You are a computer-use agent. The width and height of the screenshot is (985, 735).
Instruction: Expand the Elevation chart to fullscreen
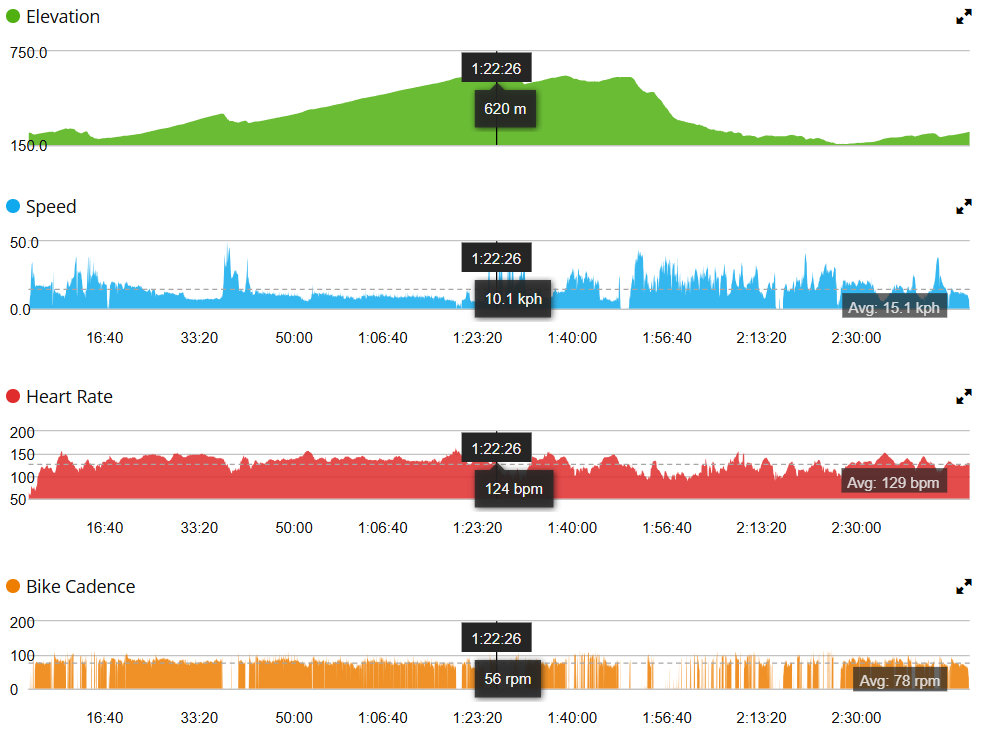(x=964, y=17)
